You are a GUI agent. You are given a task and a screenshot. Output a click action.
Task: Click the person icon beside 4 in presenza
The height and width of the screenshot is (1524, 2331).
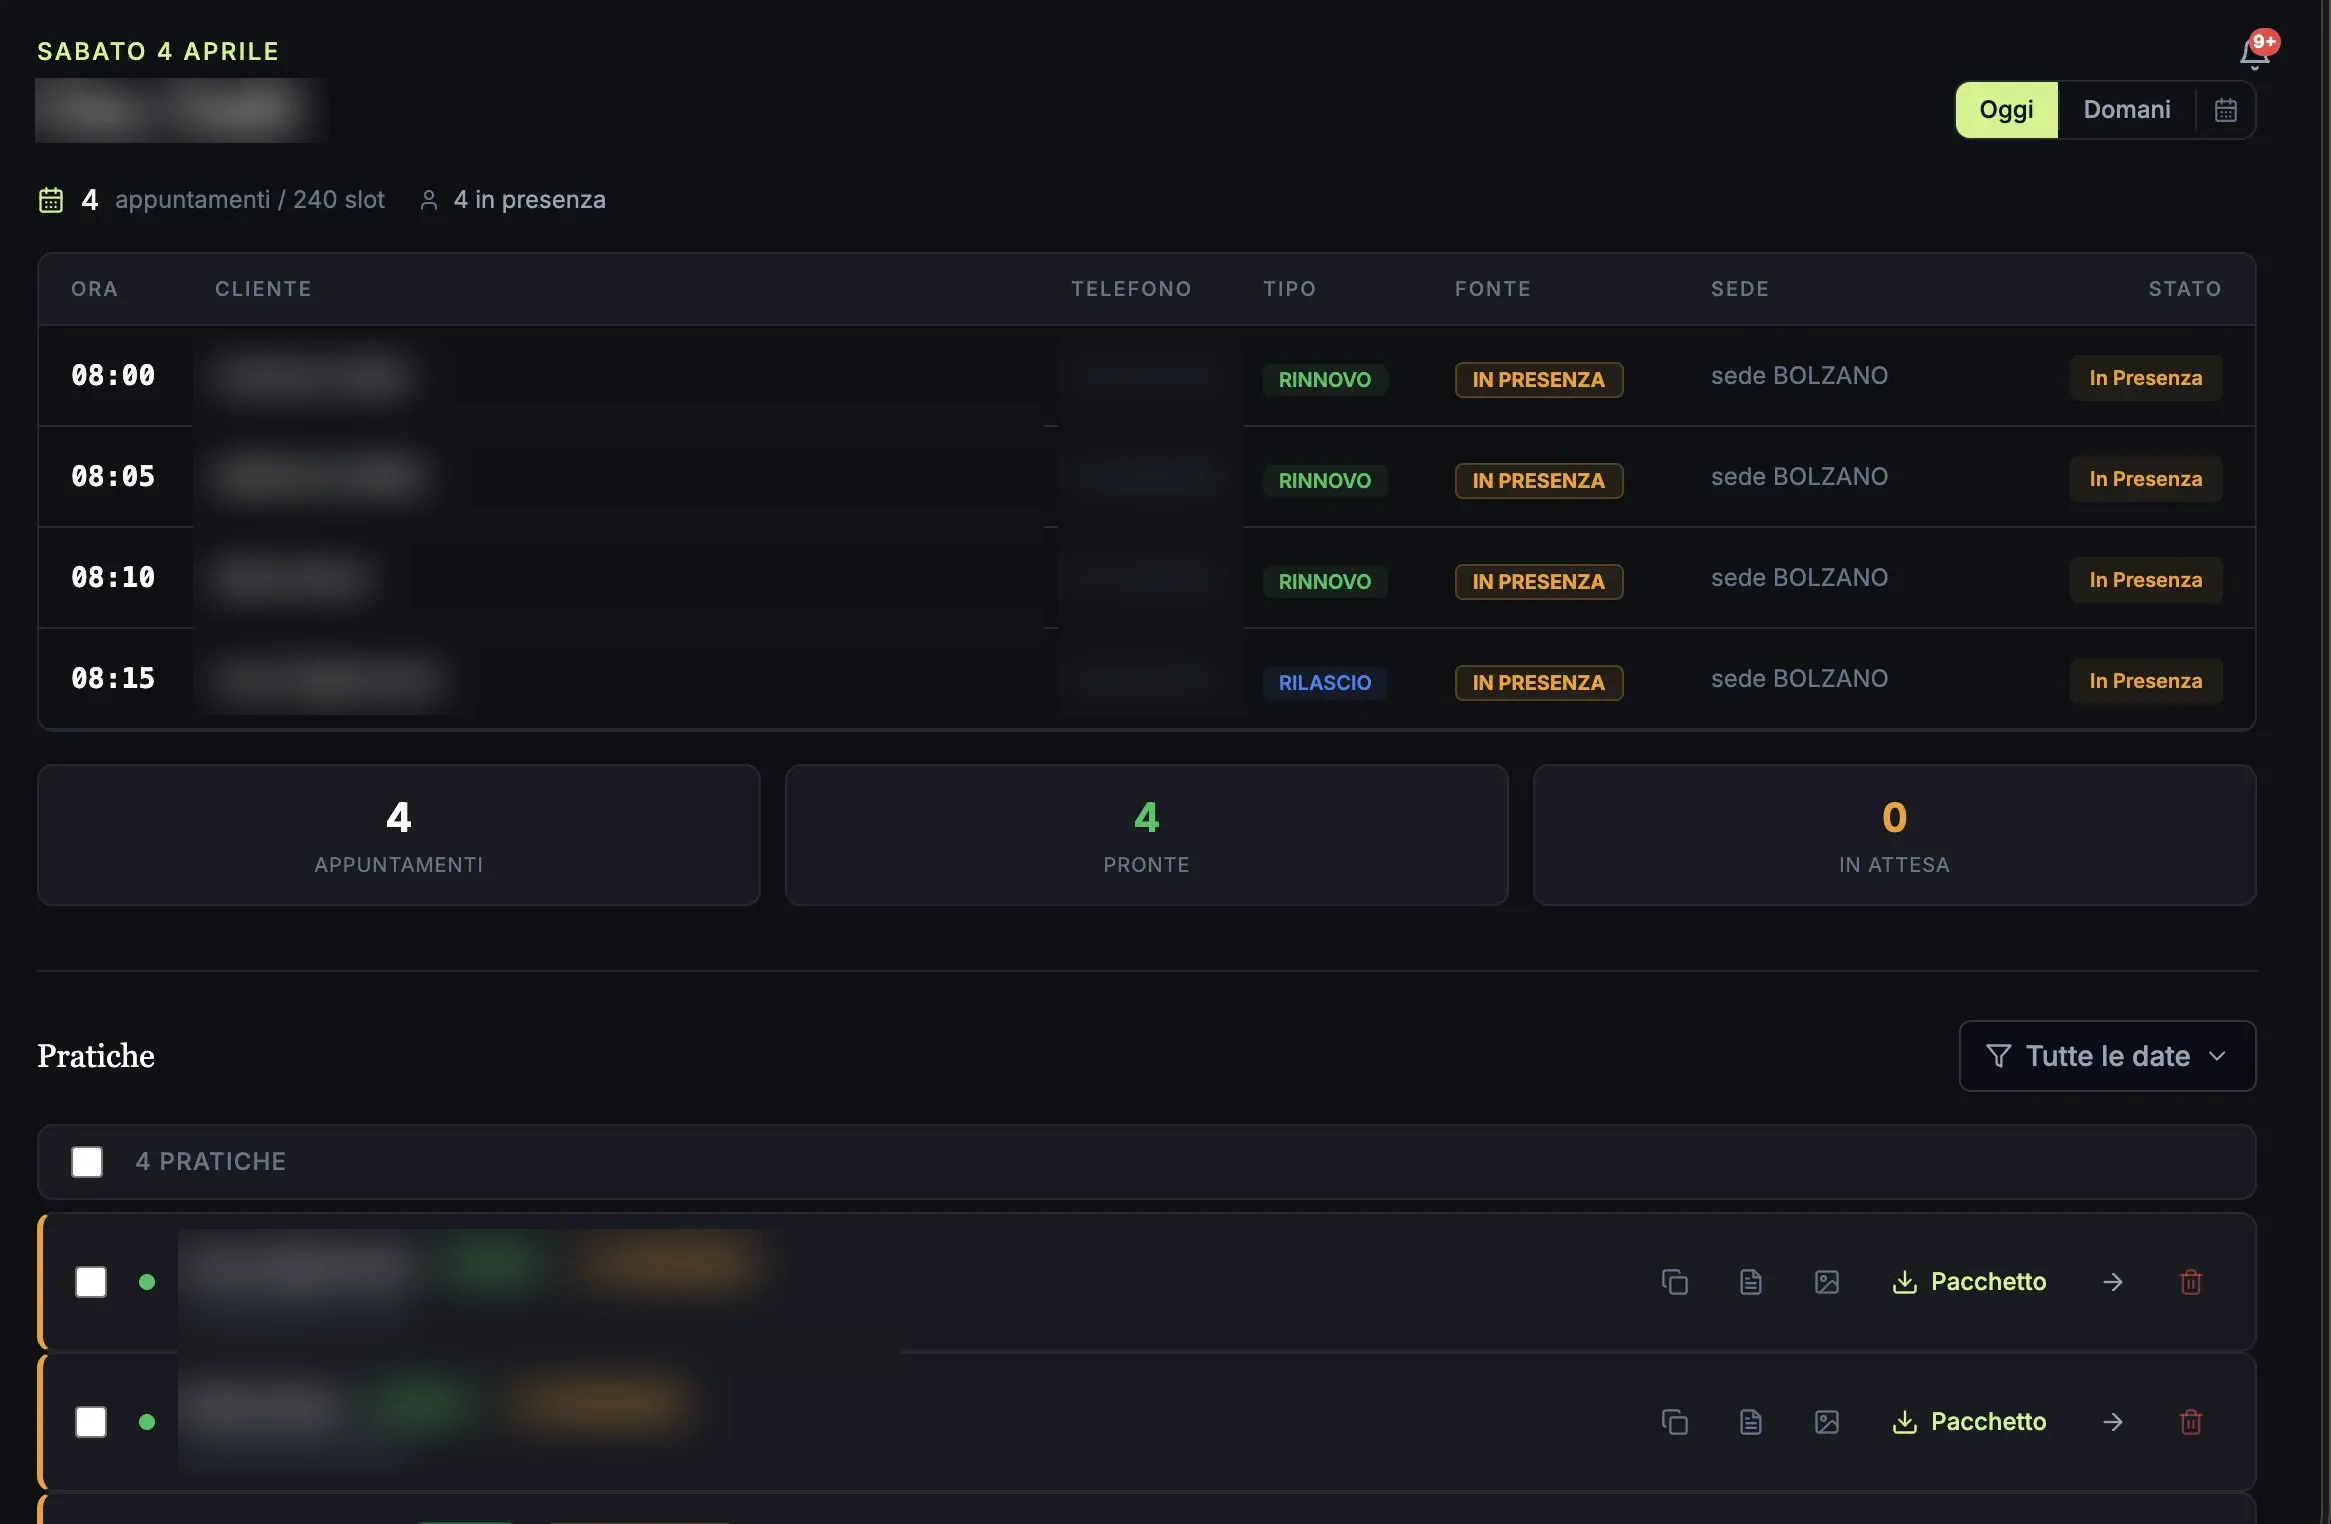coord(429,200)
